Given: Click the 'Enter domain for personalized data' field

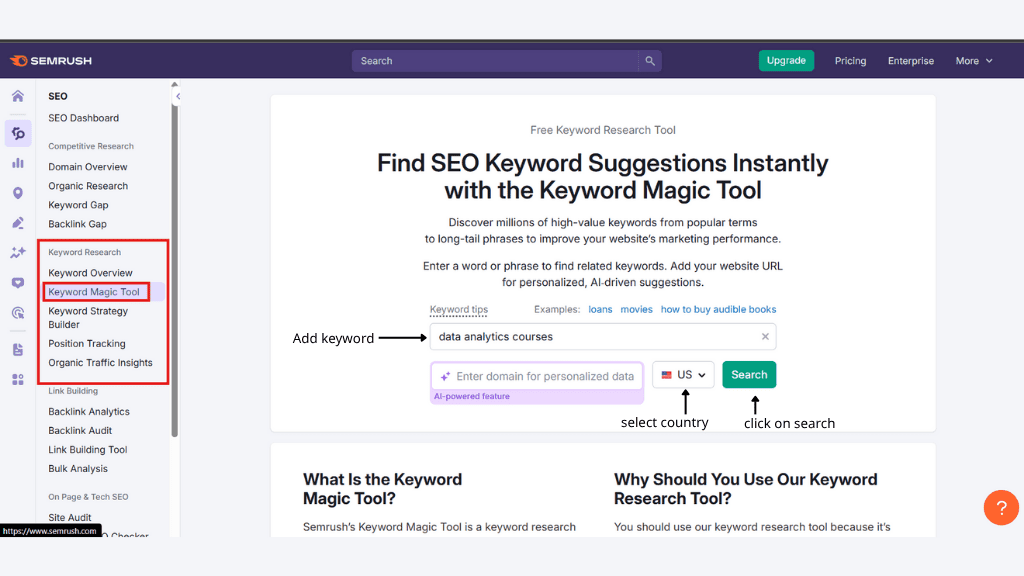Looking at the screenshot, I should 537,376.
